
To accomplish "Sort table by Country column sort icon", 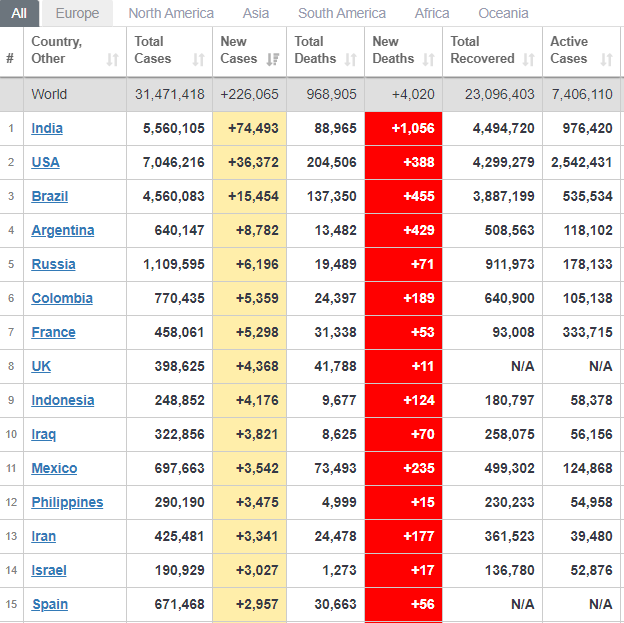I will pos(112,60).
